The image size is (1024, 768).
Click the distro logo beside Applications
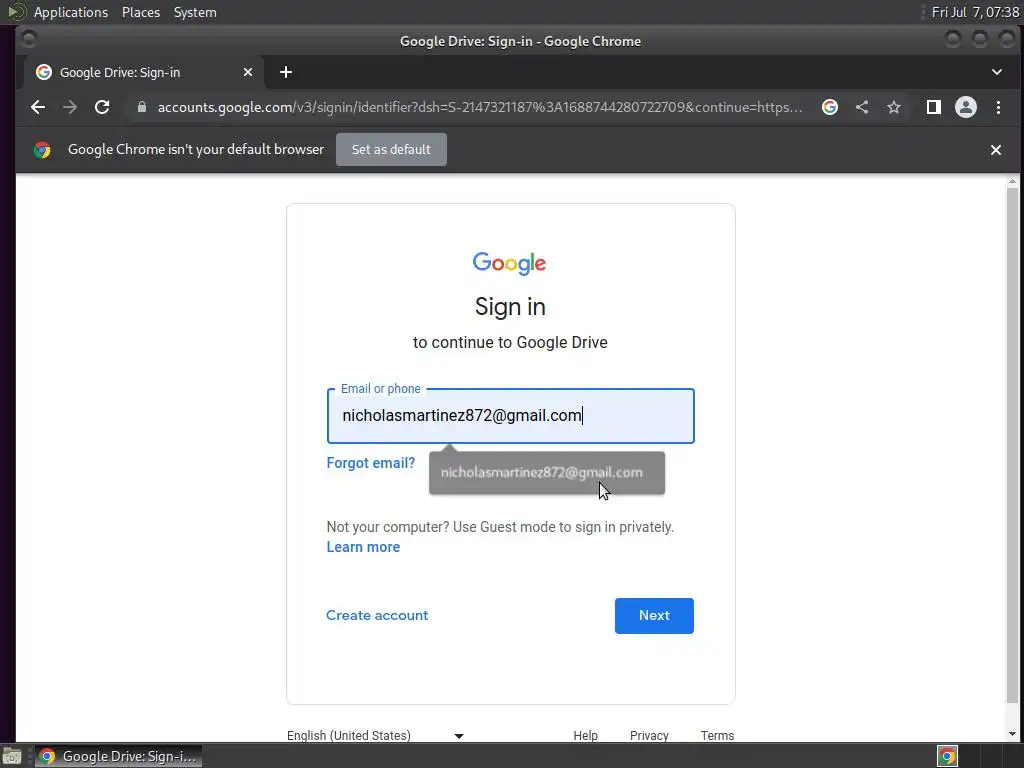16,12
